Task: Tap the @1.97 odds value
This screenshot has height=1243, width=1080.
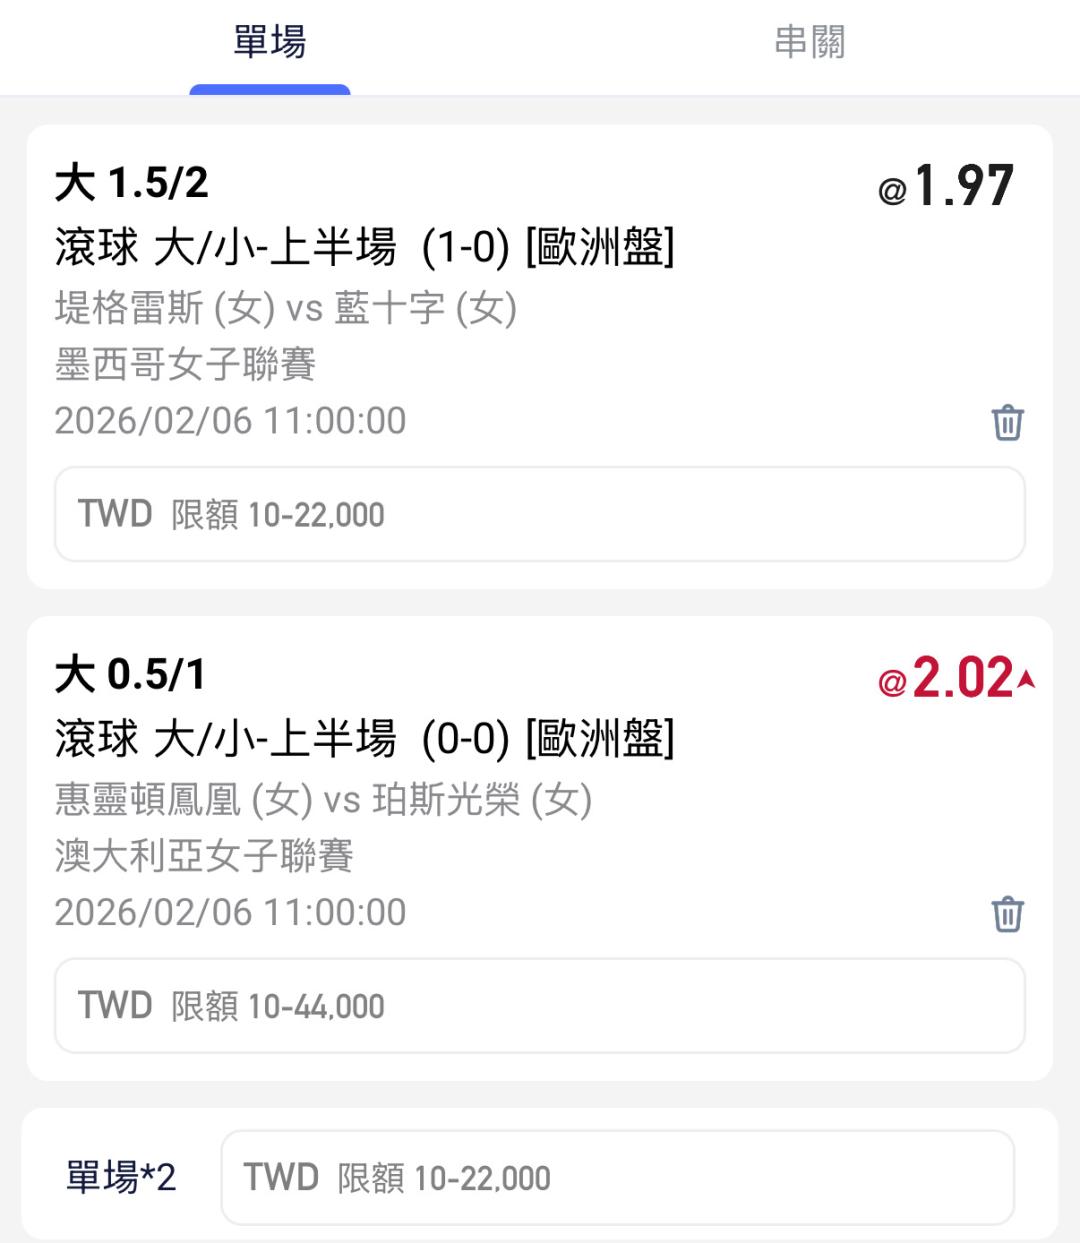Action: (x=947, y=186)
